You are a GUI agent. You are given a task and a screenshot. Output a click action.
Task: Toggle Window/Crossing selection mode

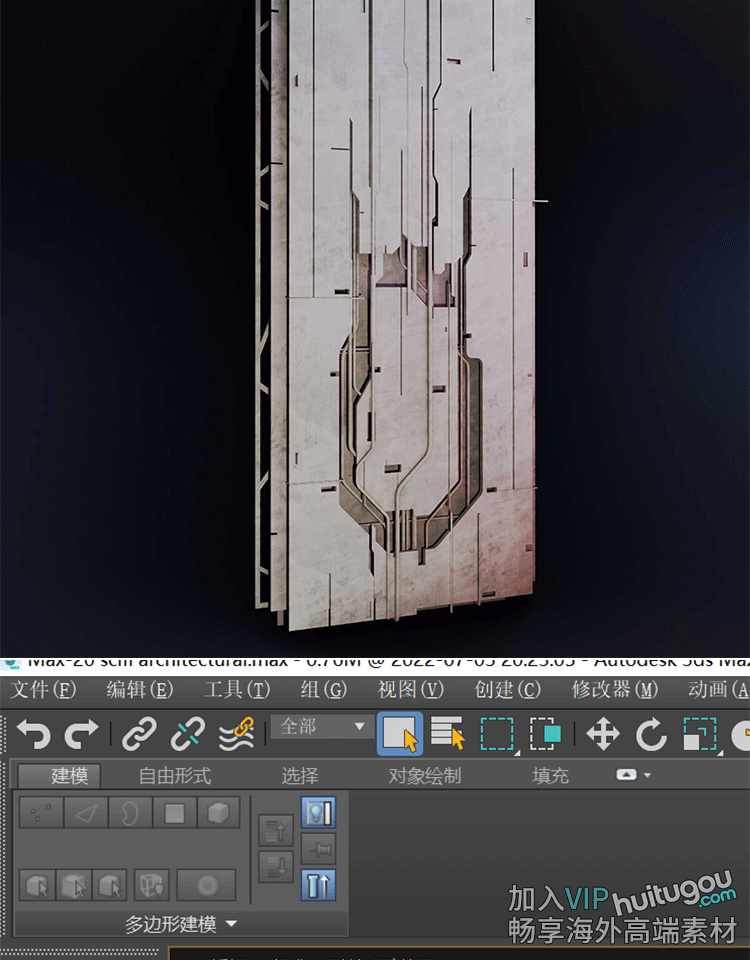(x=545, y=735)
